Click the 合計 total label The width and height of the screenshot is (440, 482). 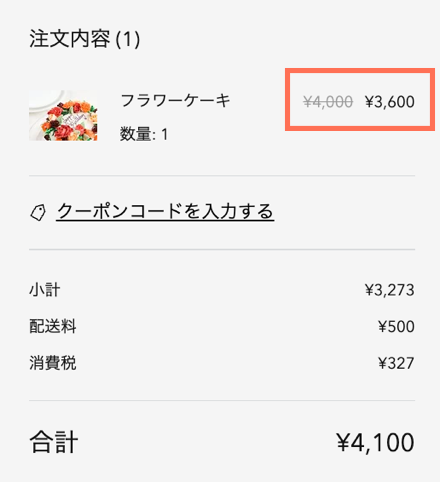point(54,442)
